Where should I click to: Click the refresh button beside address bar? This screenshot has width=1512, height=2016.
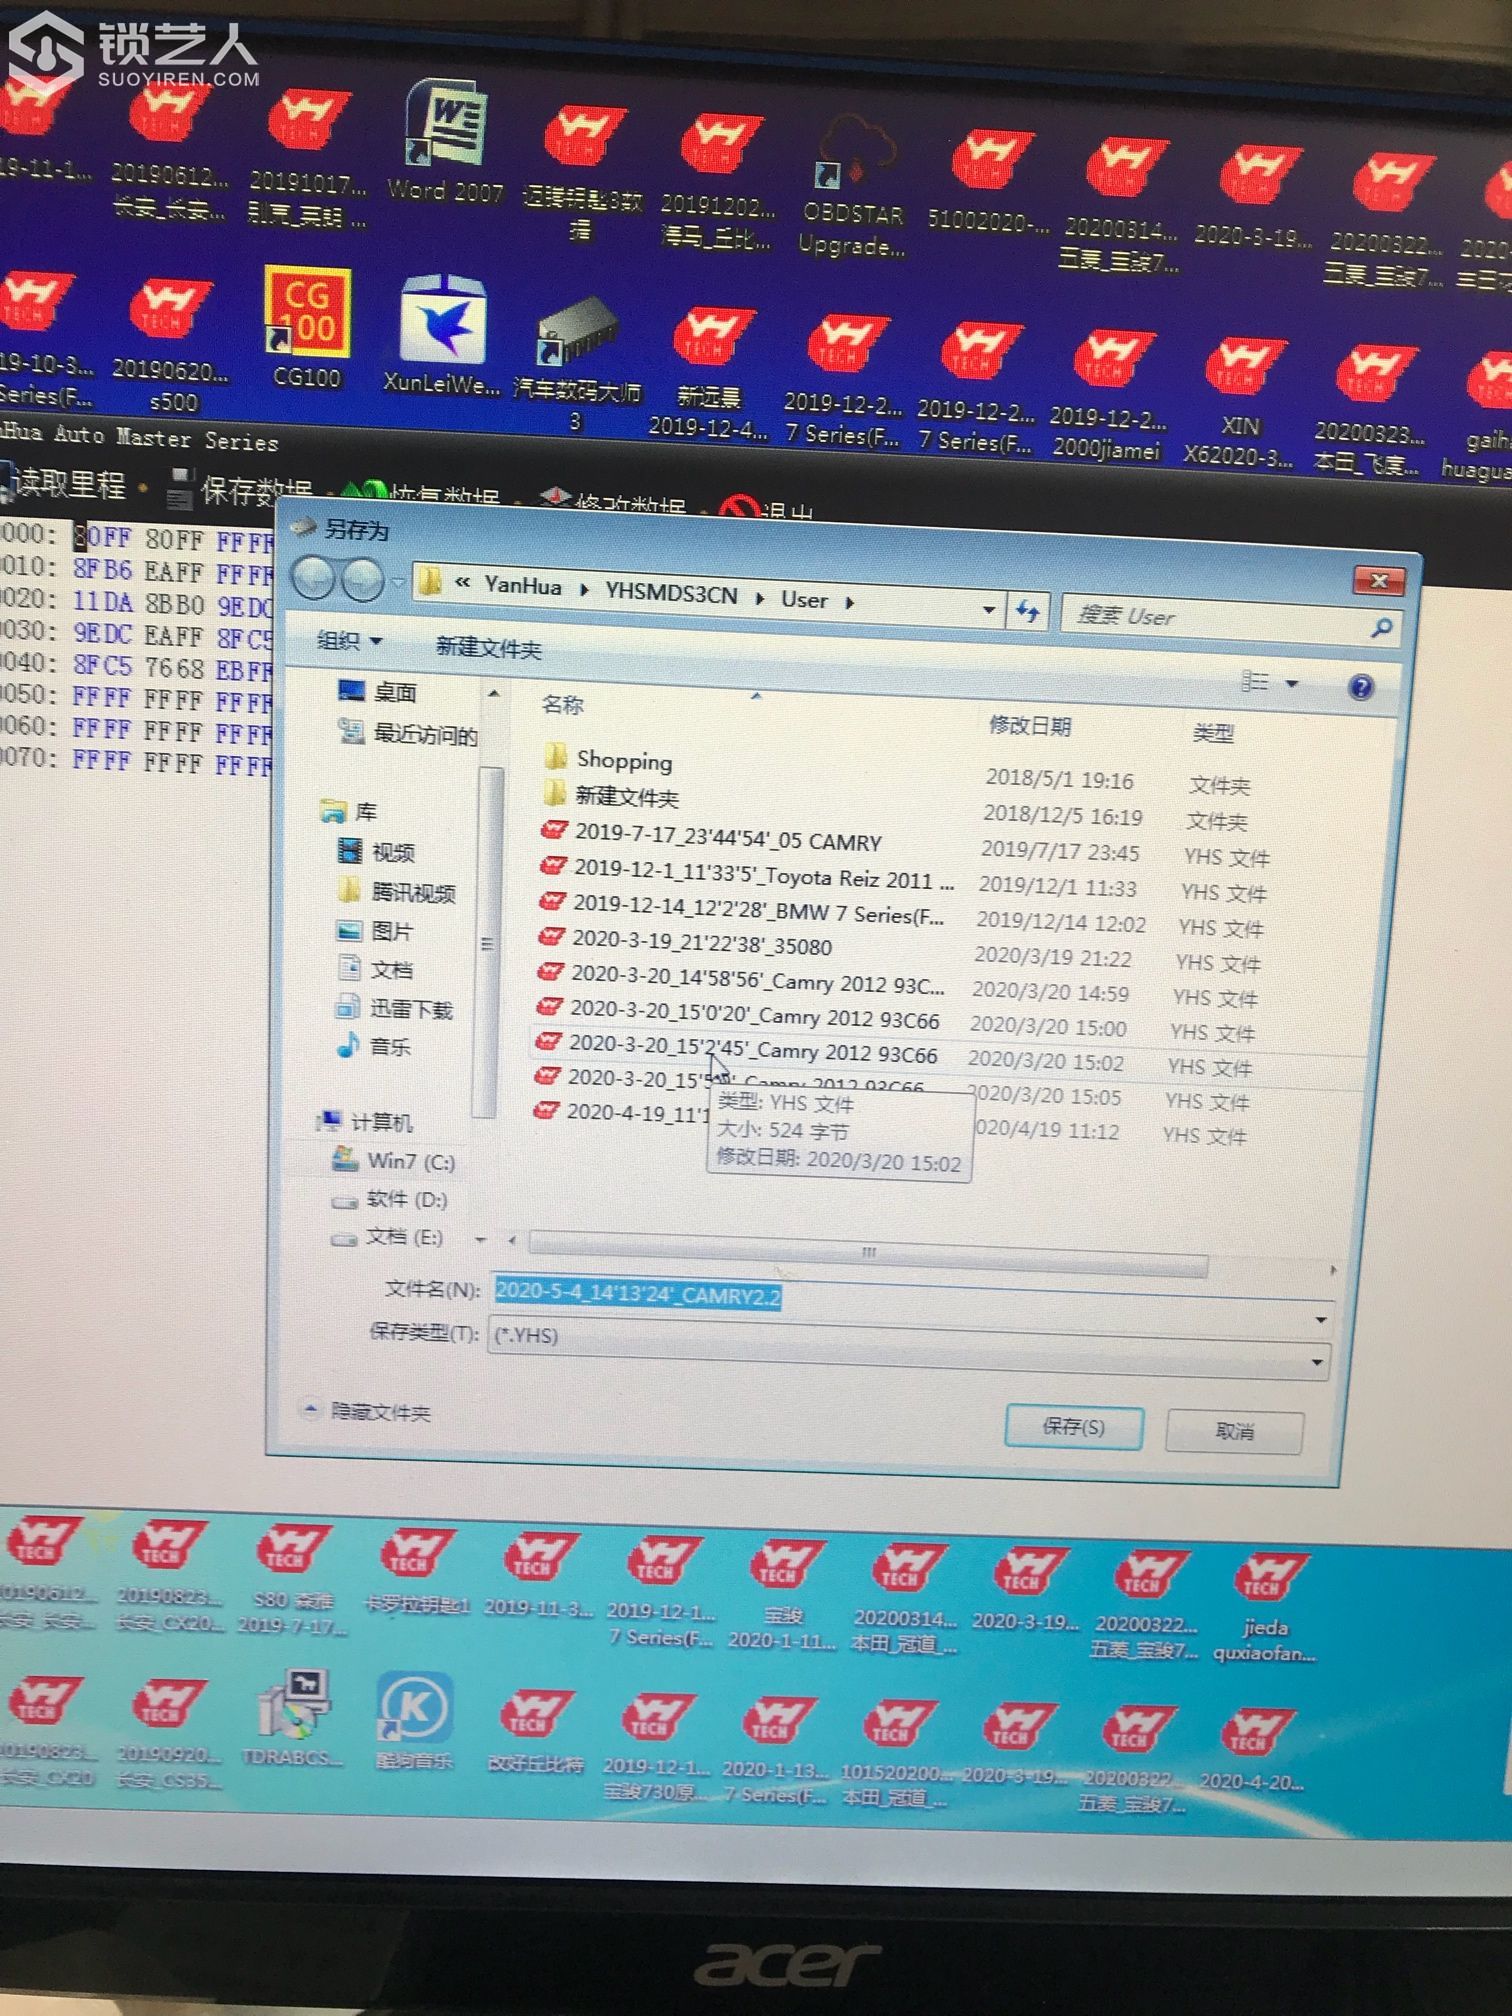pos(1027,611)
